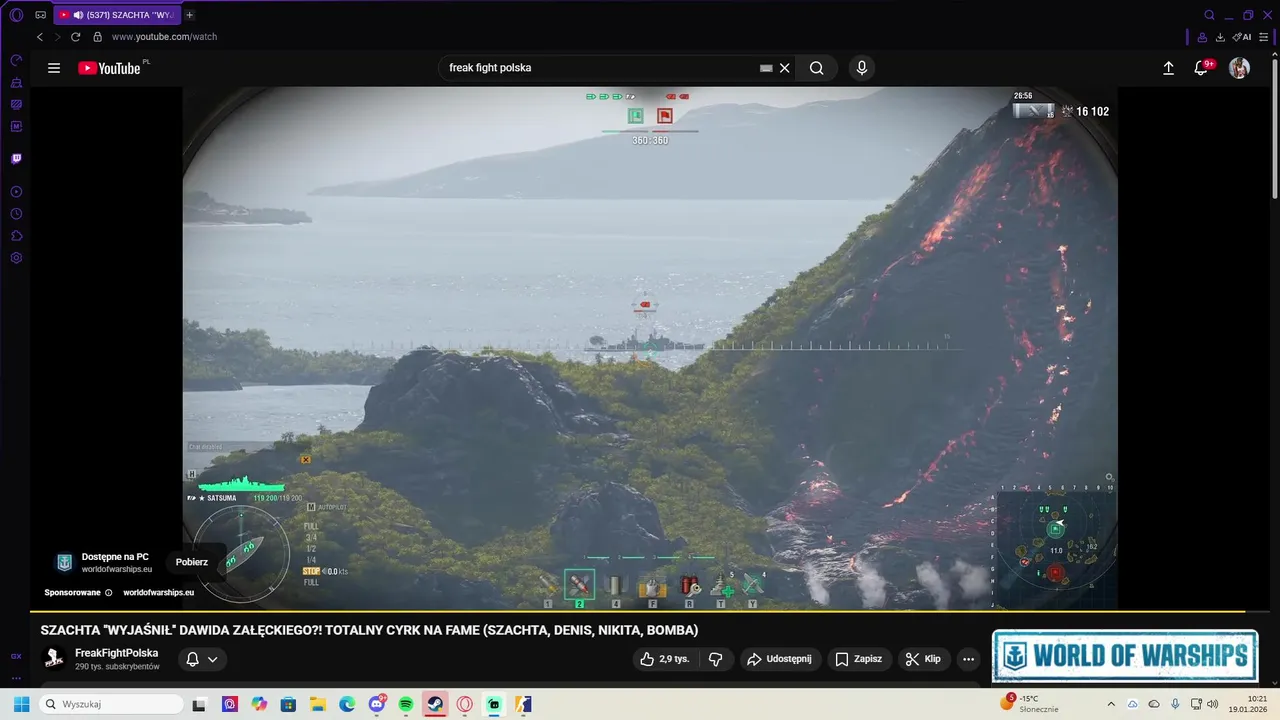Open YouTube create/upload button
The image size is (1280, 720).
click(1168, 68)
